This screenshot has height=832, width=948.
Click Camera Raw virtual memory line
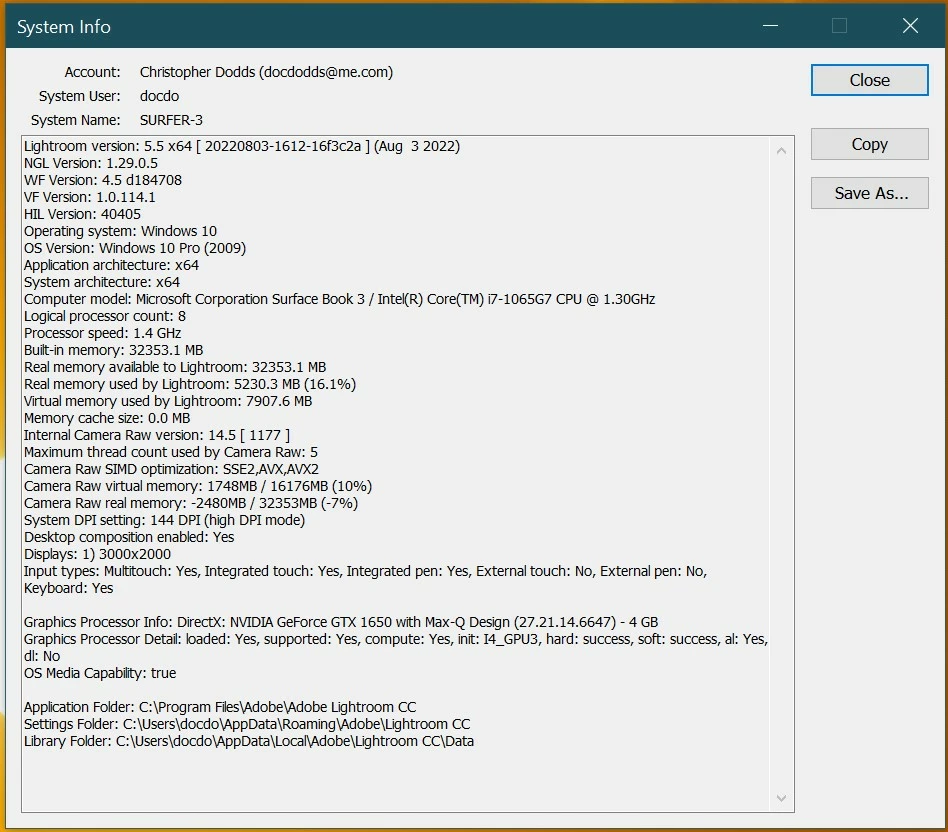point(198,486)
